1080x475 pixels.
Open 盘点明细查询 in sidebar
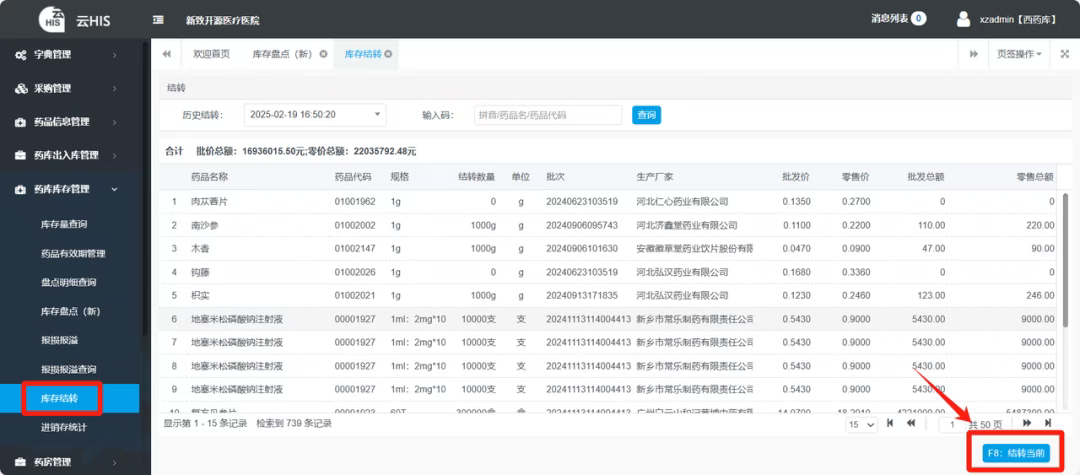pos(68,283)
